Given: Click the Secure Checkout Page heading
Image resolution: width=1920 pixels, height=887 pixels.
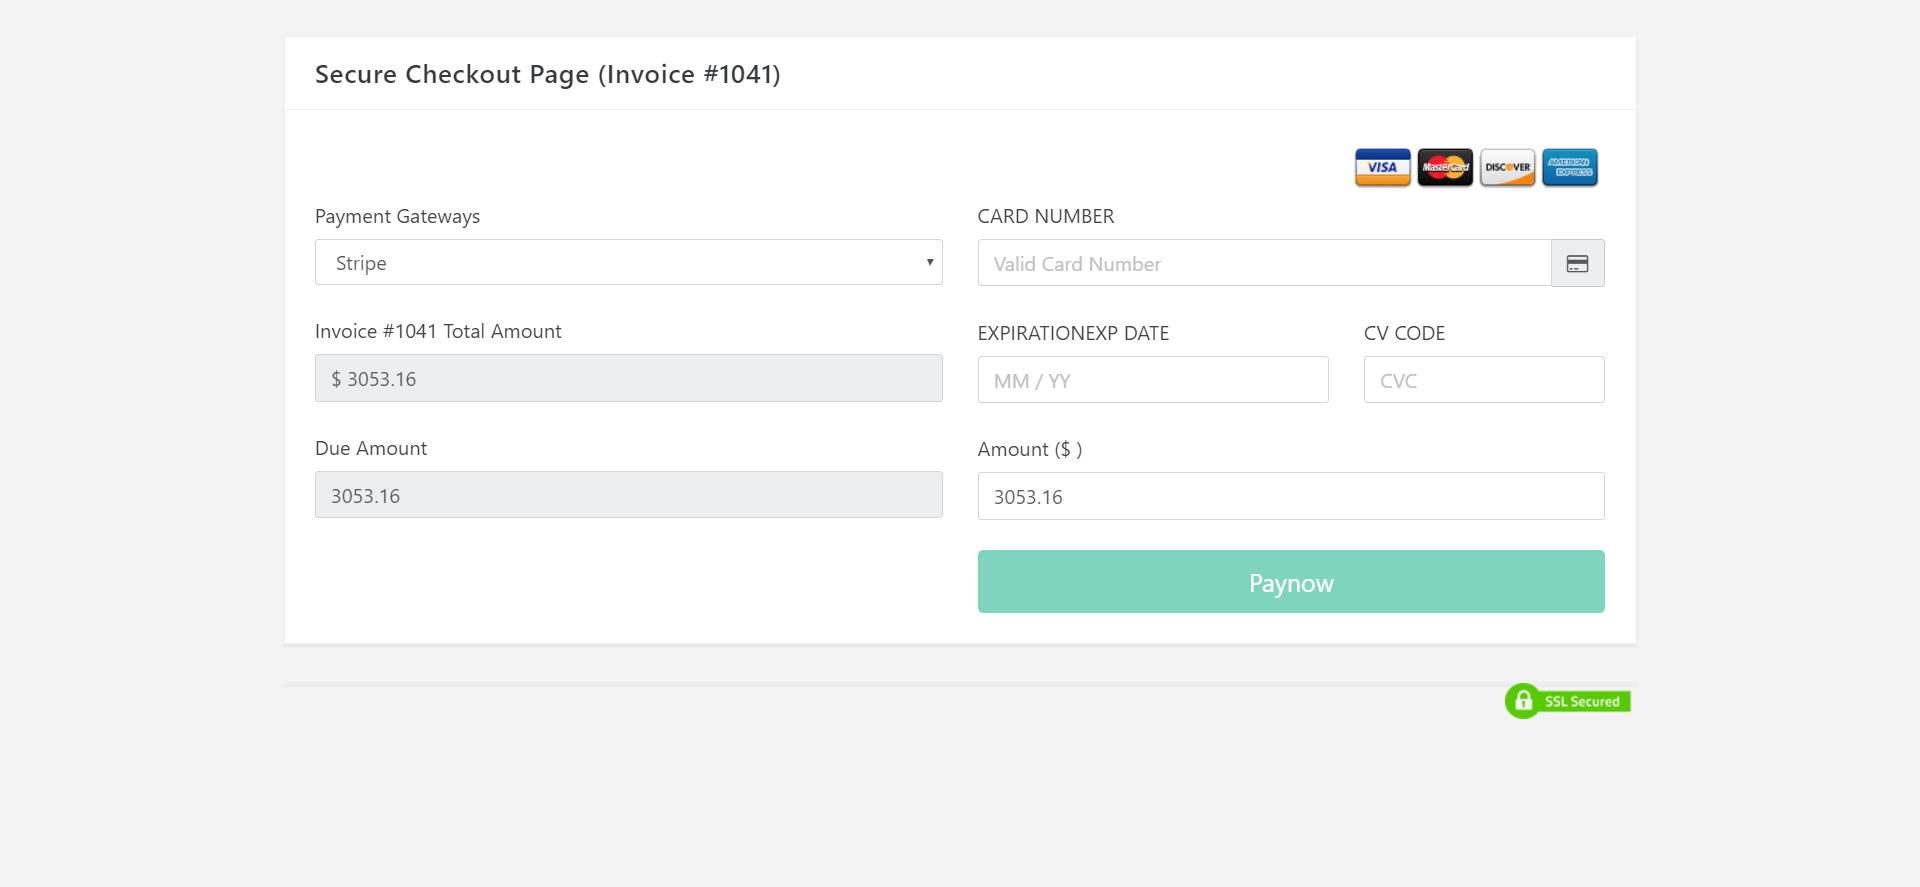Looking at the screenshot, I should [x=547, y=75].
